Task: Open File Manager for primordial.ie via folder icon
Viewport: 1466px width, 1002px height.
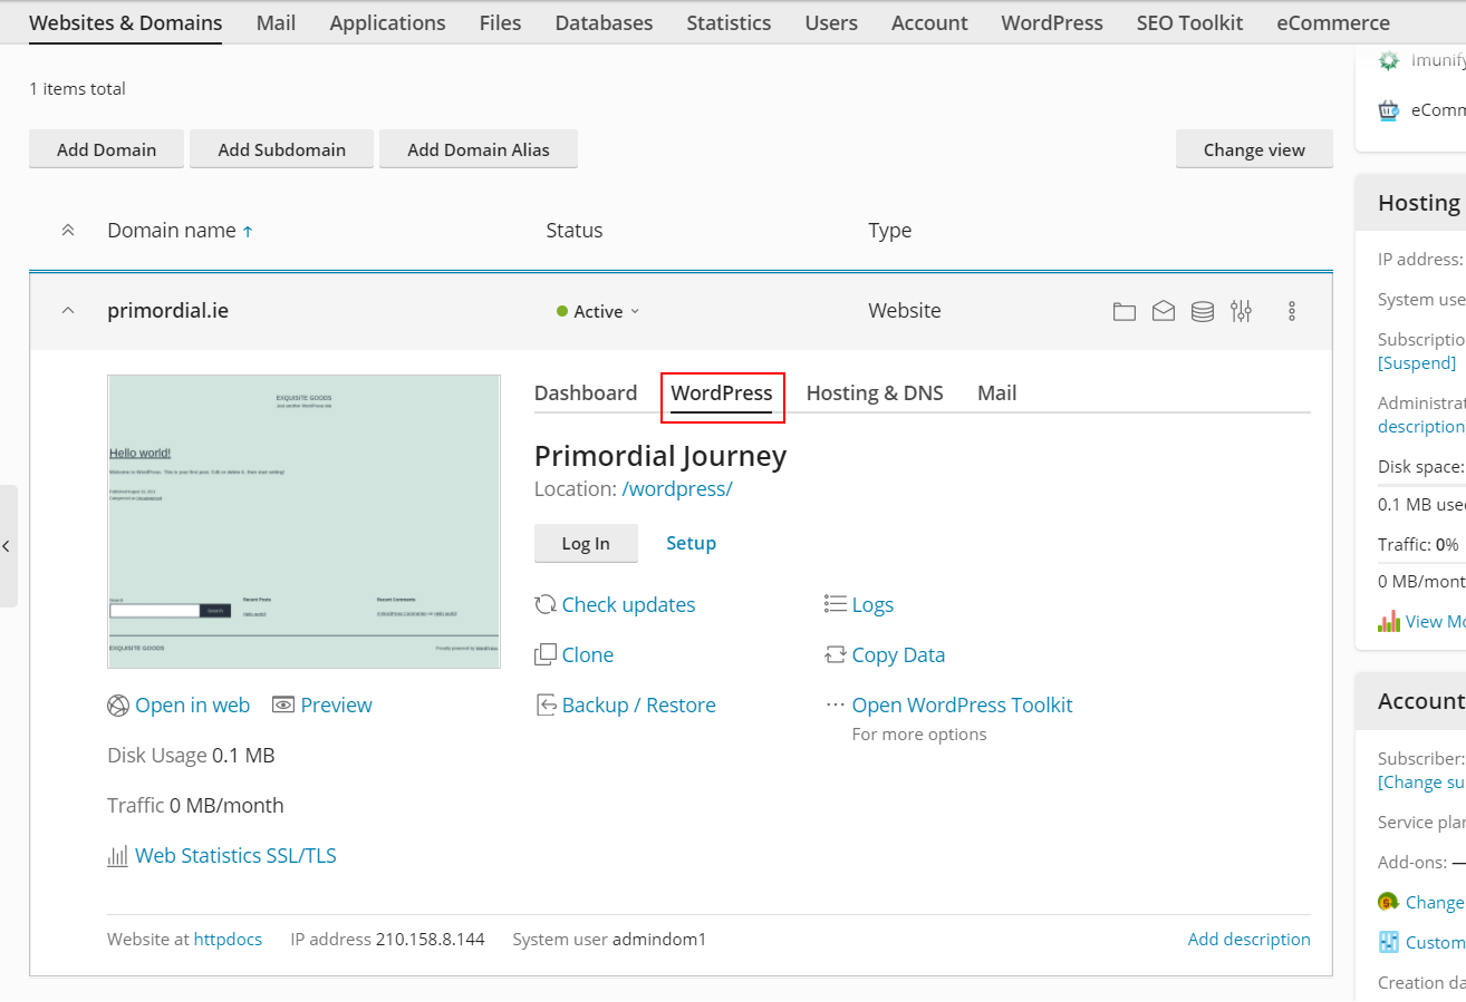Action: 1123,311
